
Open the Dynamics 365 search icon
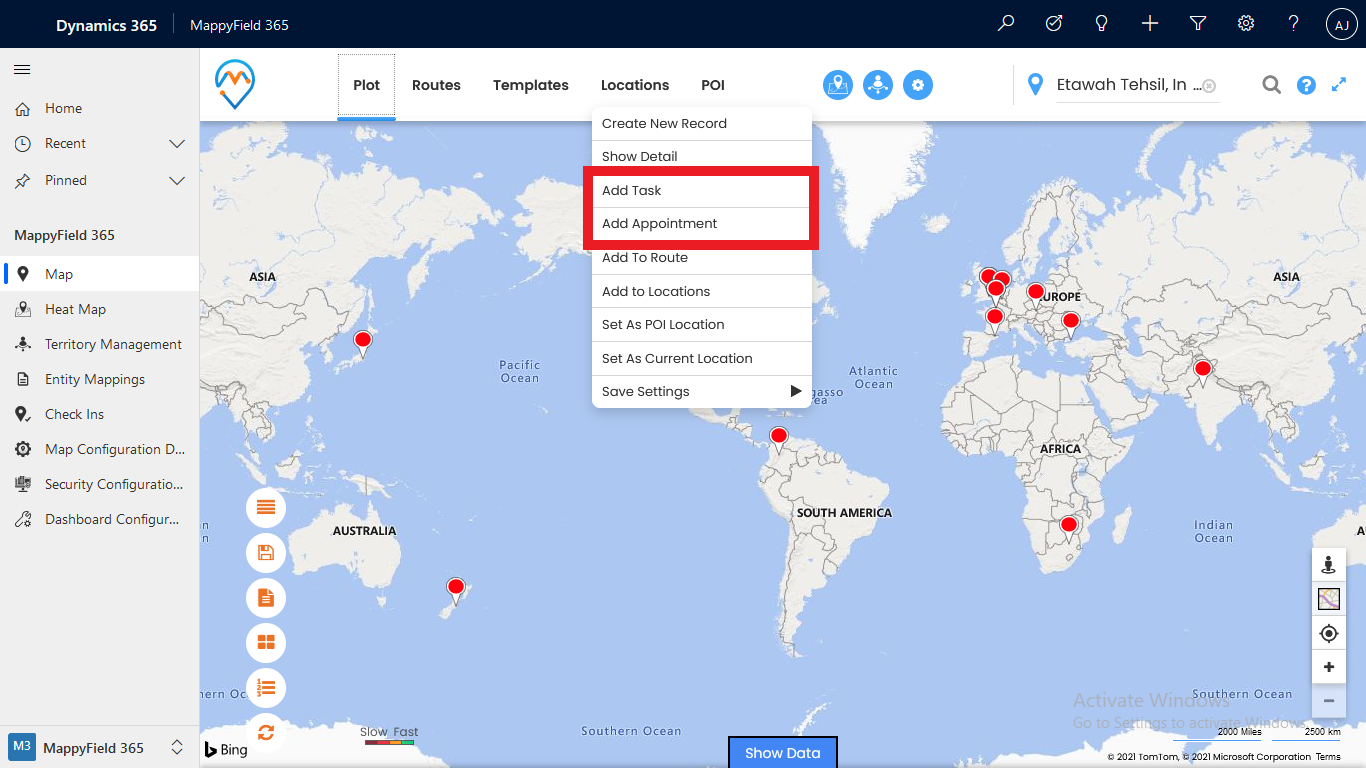1006,23
